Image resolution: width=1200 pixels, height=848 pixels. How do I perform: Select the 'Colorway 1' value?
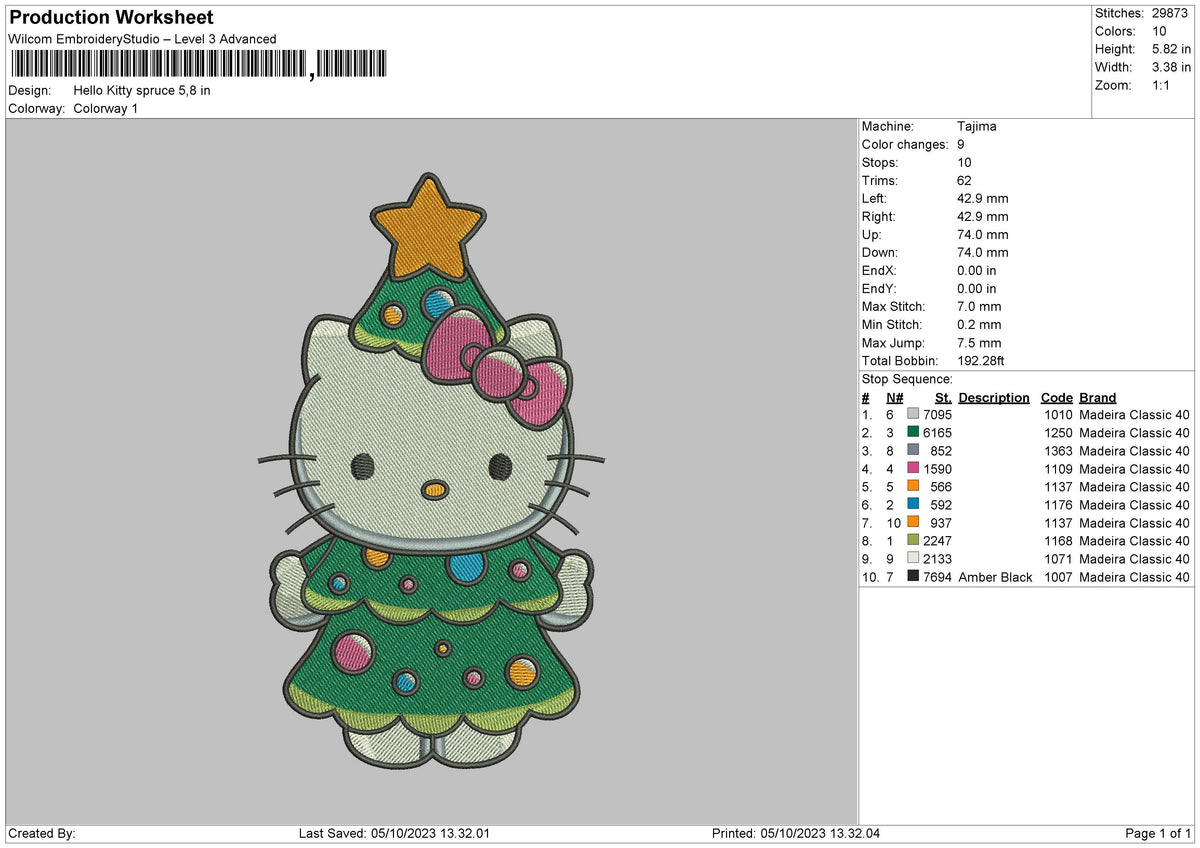point(106,108)
